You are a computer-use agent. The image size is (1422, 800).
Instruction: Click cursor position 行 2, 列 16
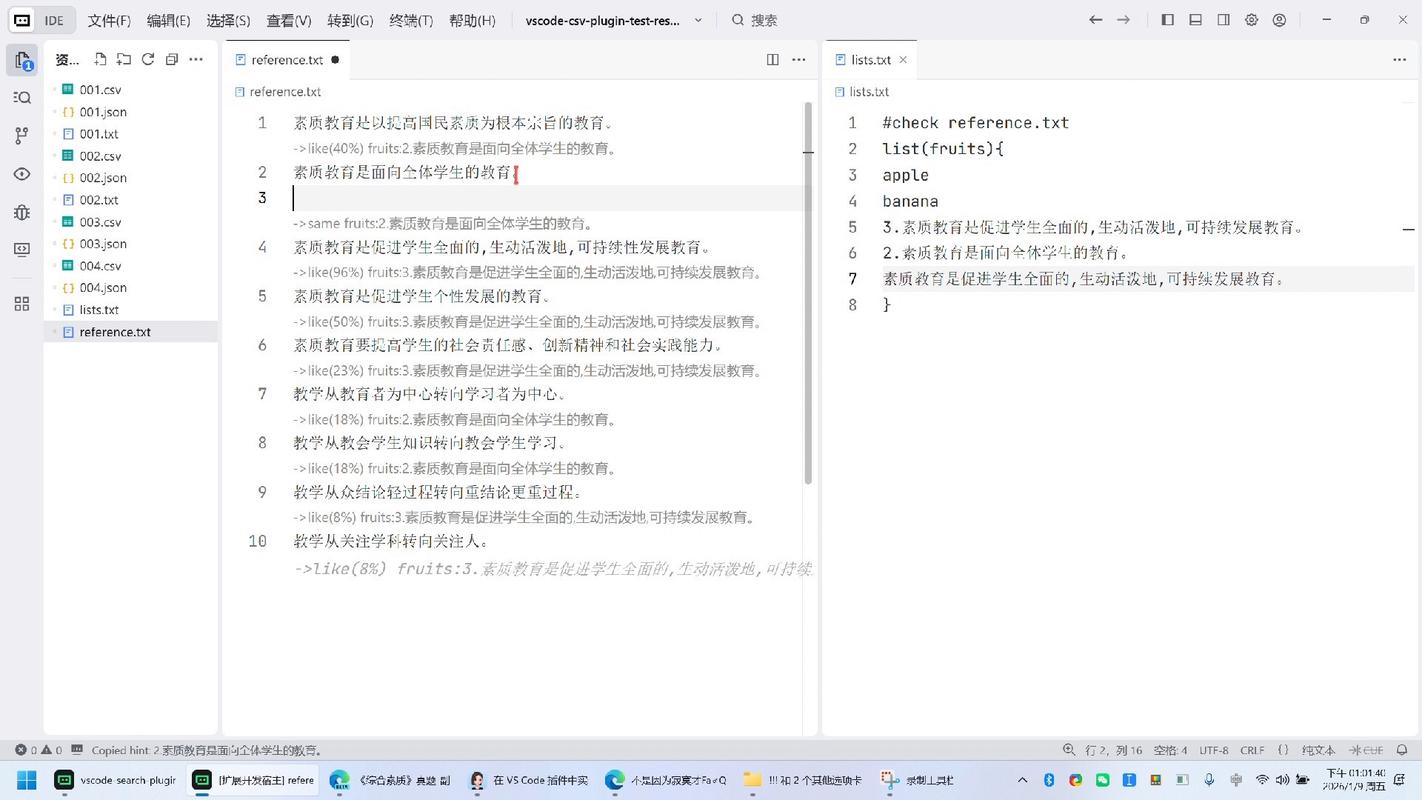(x=1113, y=750)
